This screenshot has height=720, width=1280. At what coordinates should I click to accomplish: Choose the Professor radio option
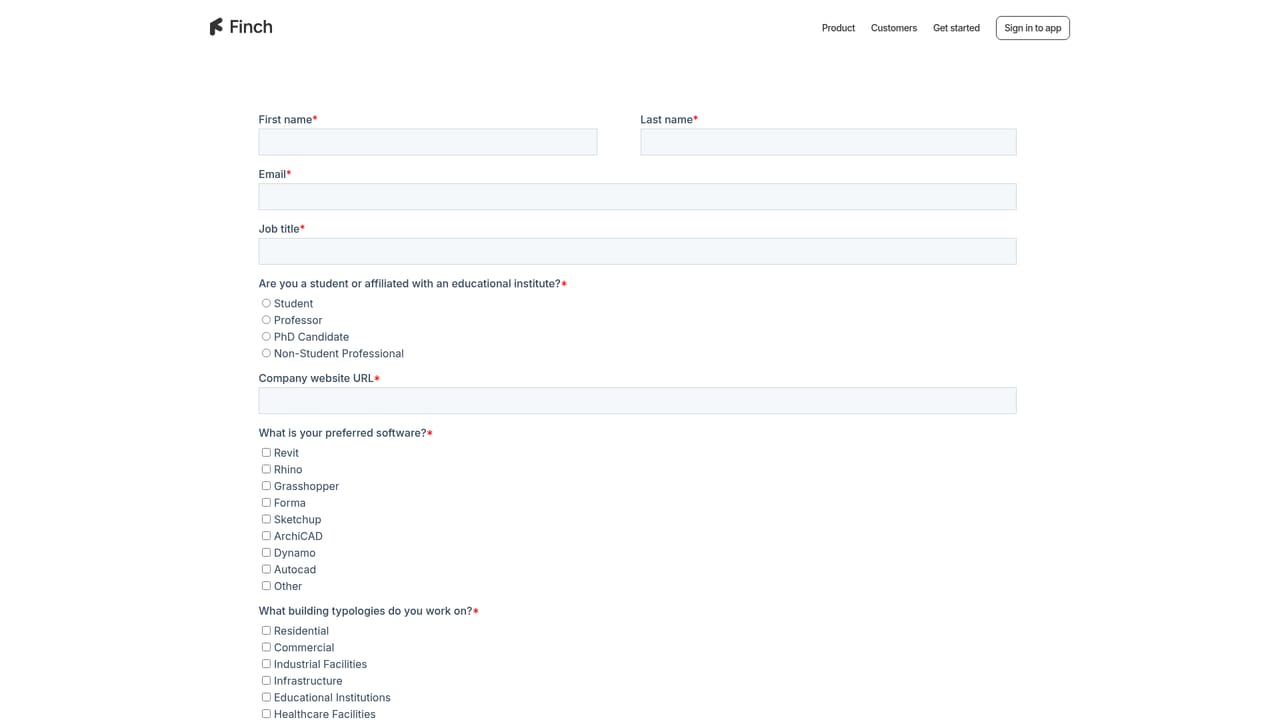(x=266, y=320)
